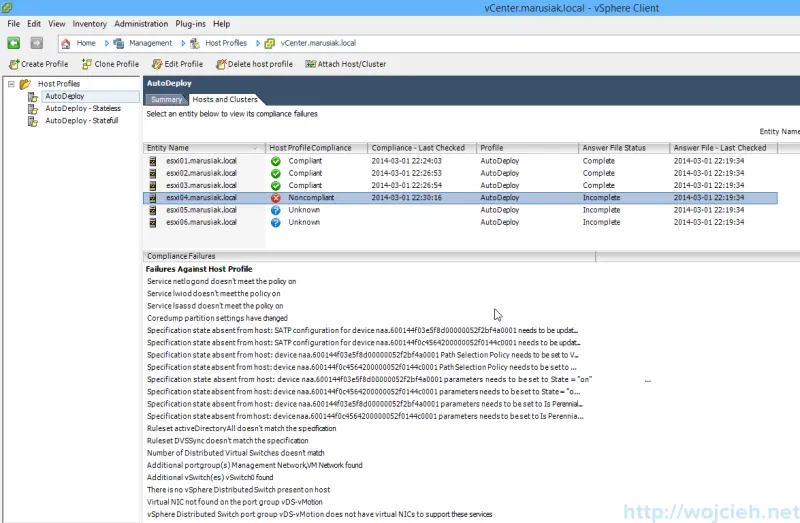This screenshot has width=800, height=523.
Task: Click the esxi06 host server icon
Action: coord(153,222)
